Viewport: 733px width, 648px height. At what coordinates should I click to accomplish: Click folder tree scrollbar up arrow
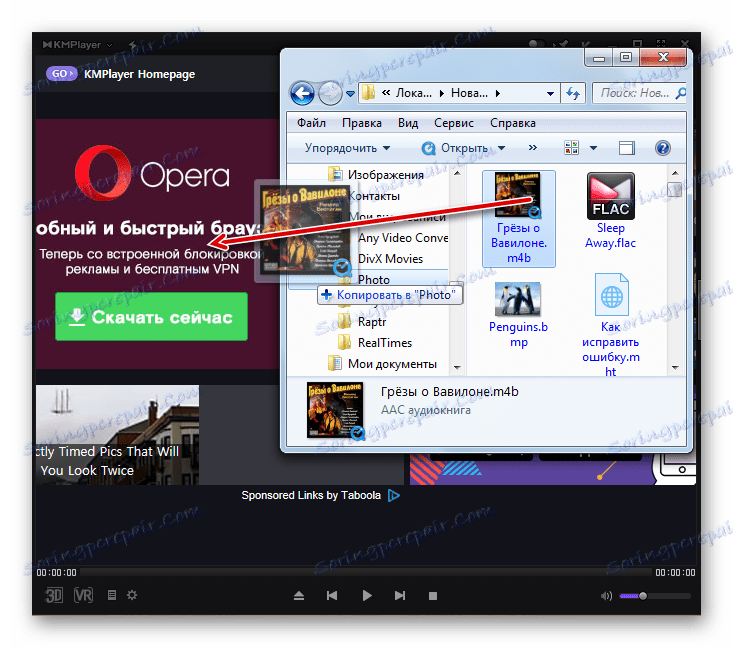point(457,173)
